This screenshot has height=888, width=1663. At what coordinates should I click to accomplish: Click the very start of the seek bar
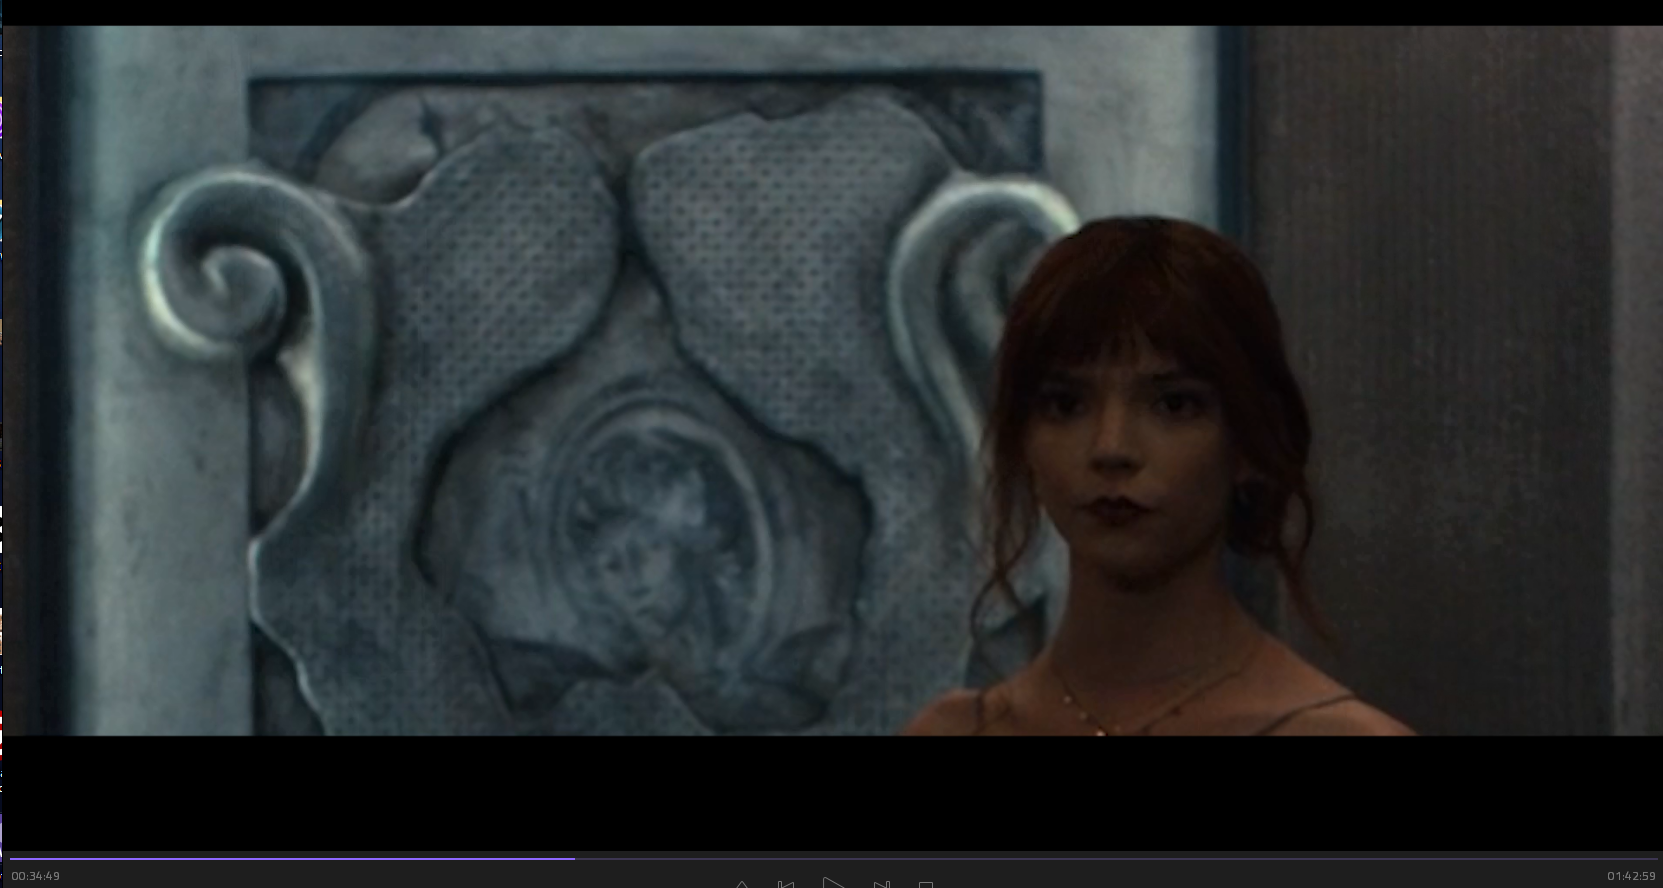pyautogui.click(x=11, y=858)
